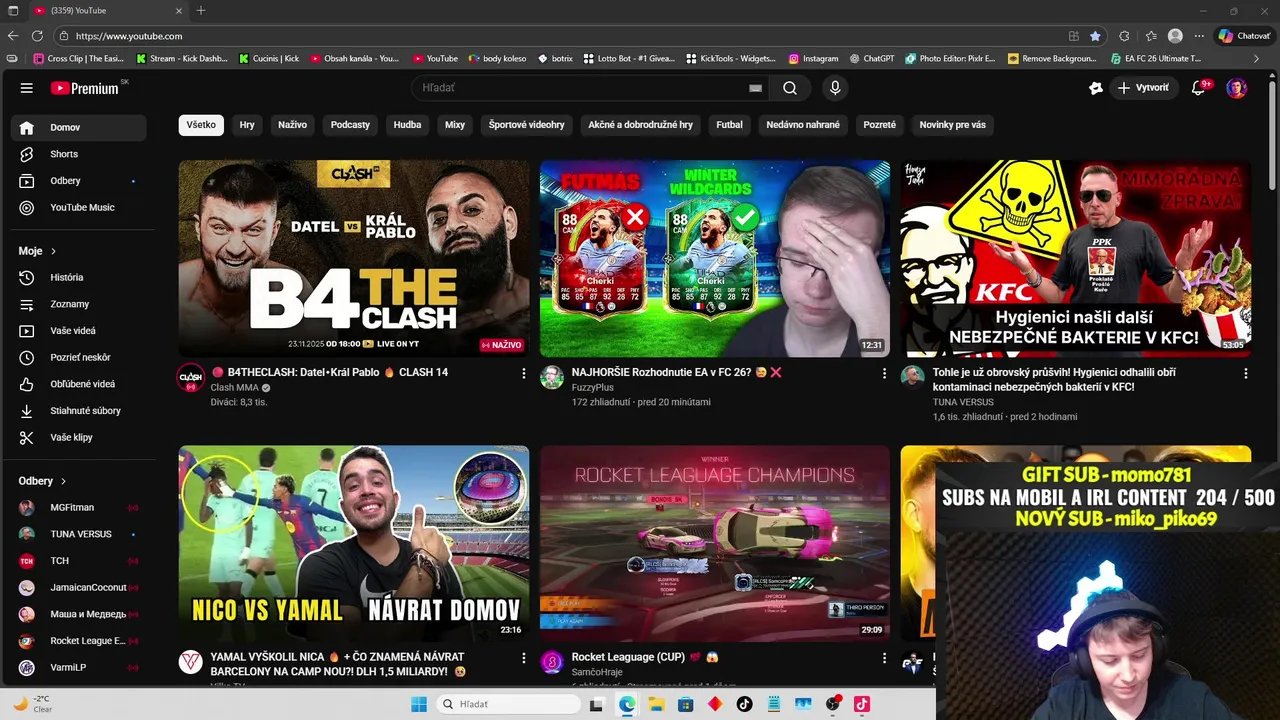Select Akčné a dobrodružné hry chip
The width and height of the screenshot is (1280, 720).
pyautogui.click(x=641, y=125)
